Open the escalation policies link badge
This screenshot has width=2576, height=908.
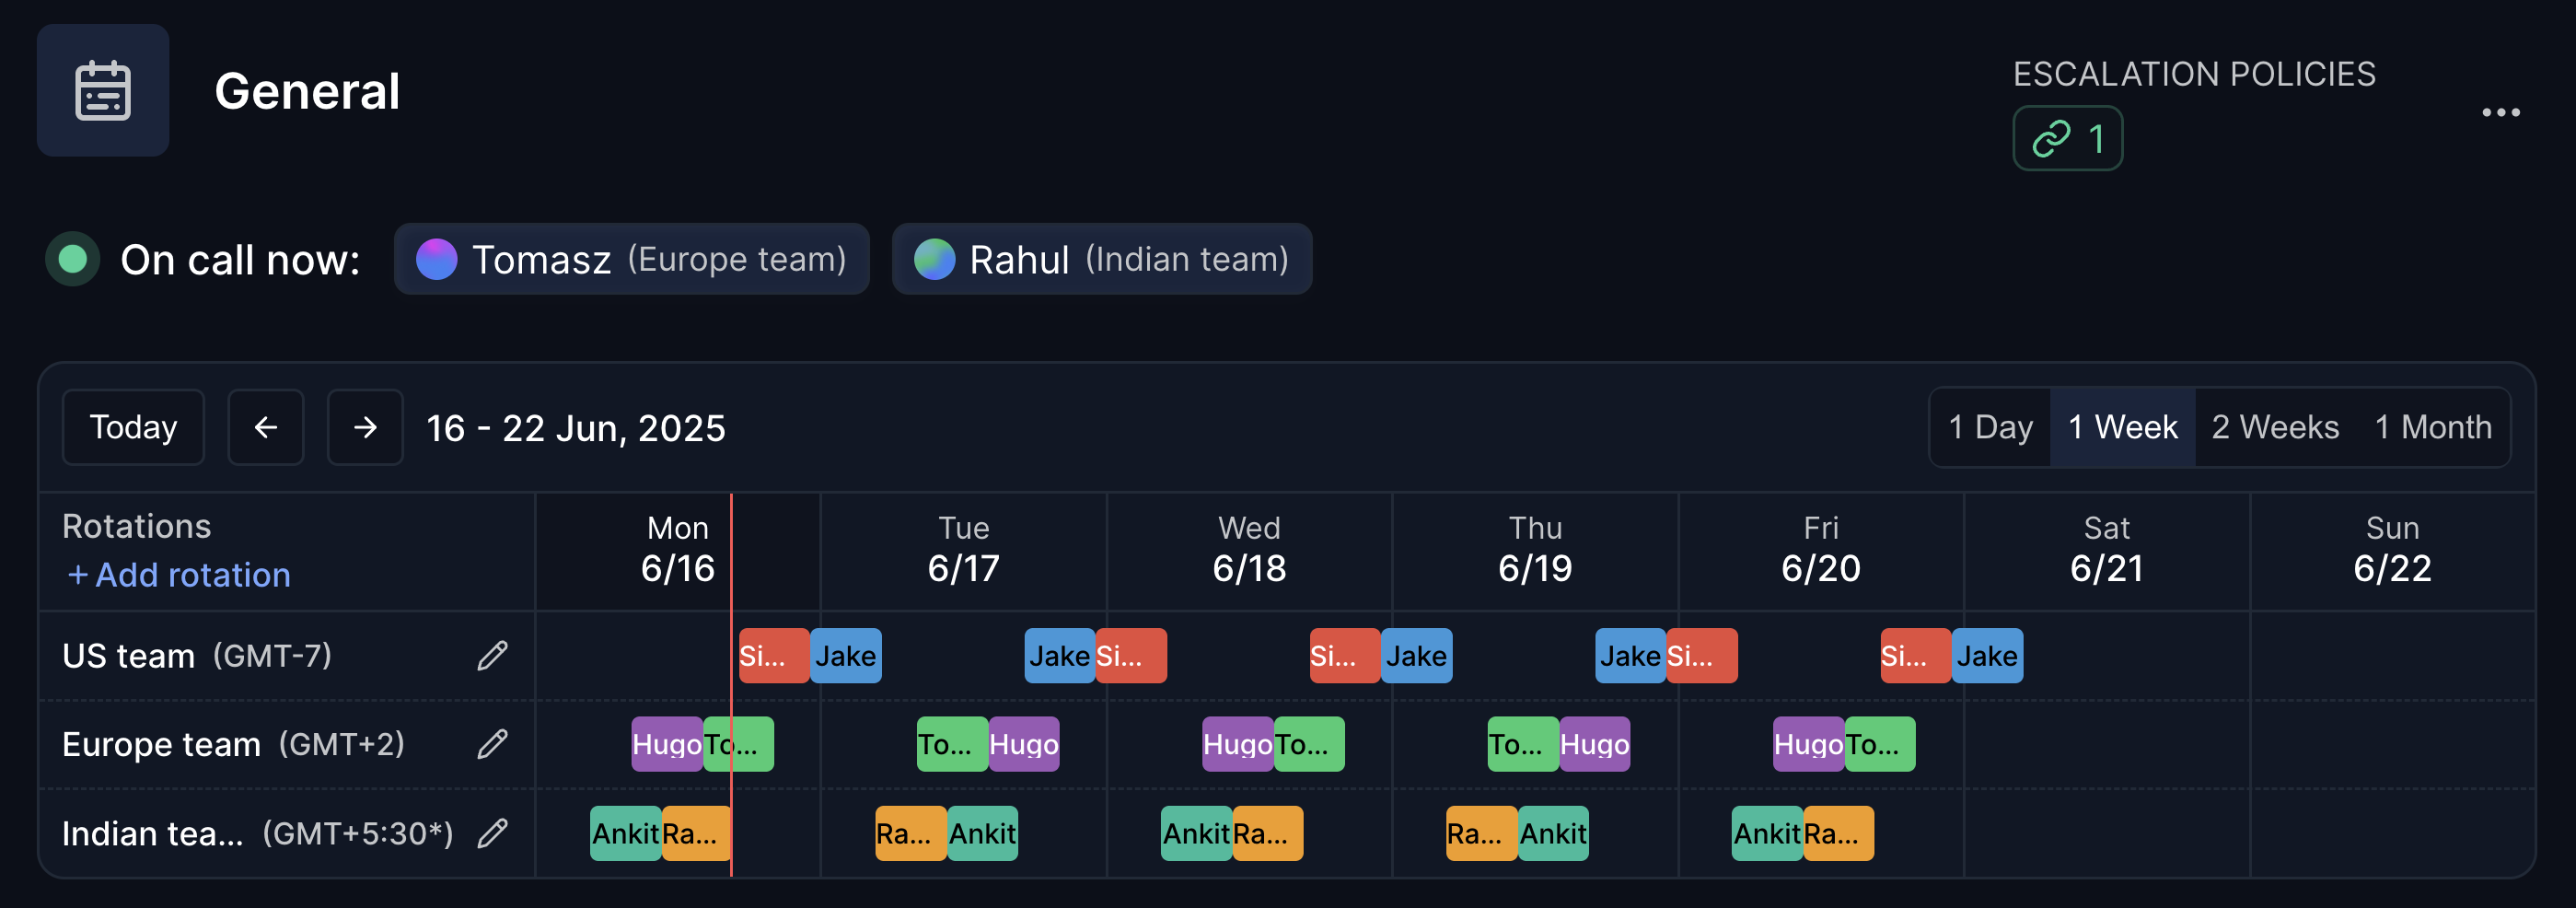(x=2067, y=139)
